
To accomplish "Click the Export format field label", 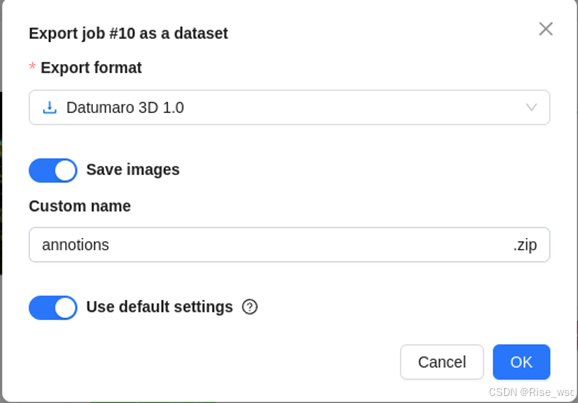I will 91,67.
